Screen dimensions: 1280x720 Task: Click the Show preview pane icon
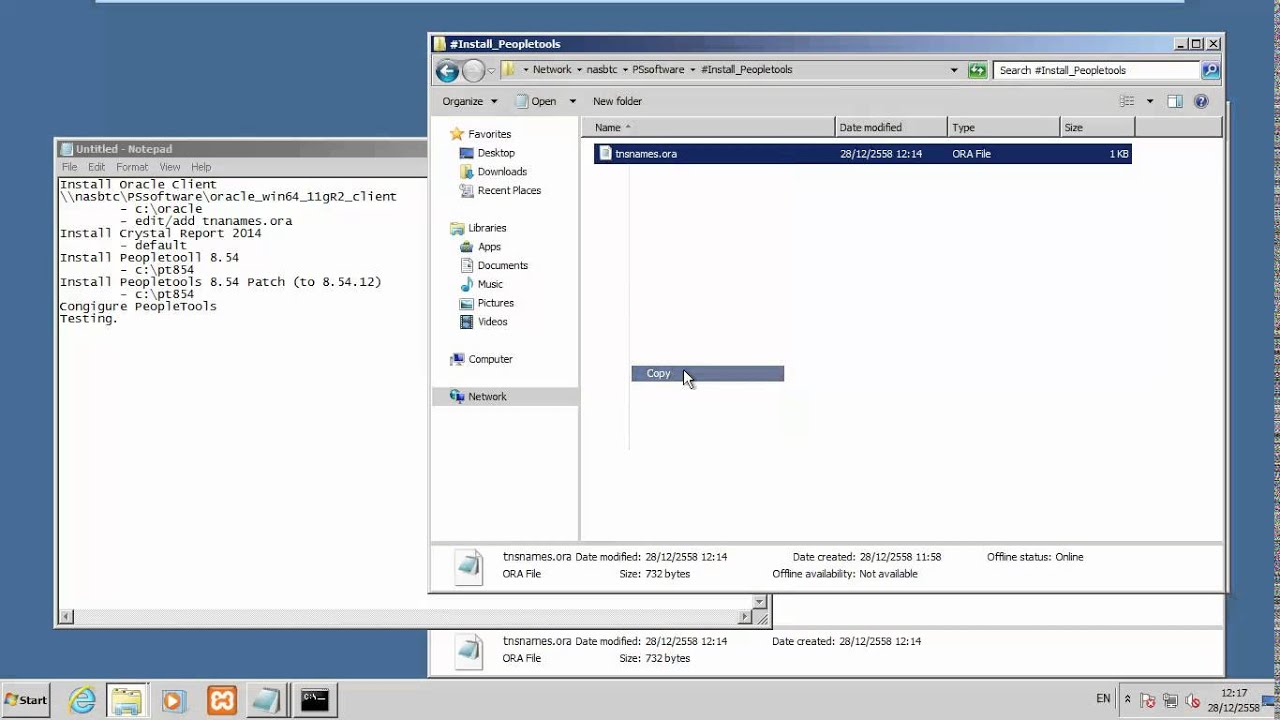coord(1175,101)
